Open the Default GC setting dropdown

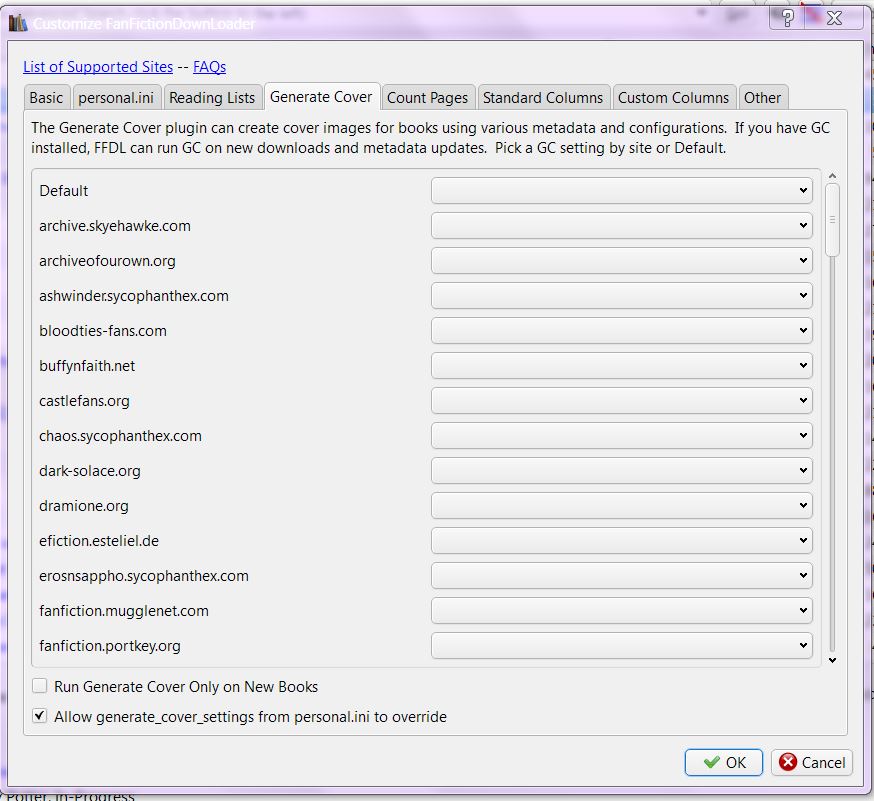click(621, 191)
